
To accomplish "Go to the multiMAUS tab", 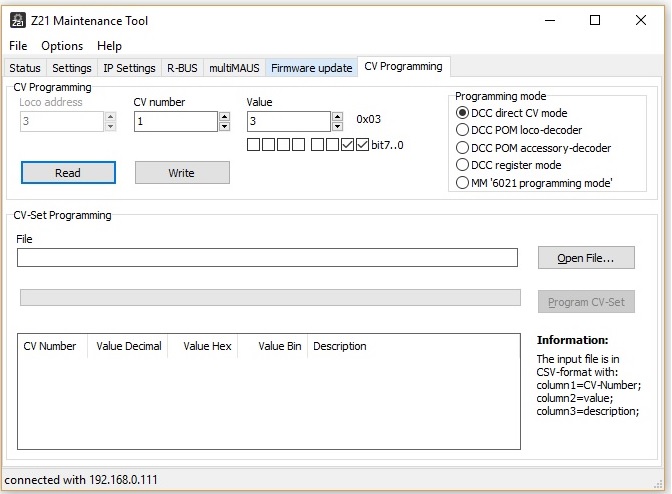I will pyautogui.click(x=234, y=68).
